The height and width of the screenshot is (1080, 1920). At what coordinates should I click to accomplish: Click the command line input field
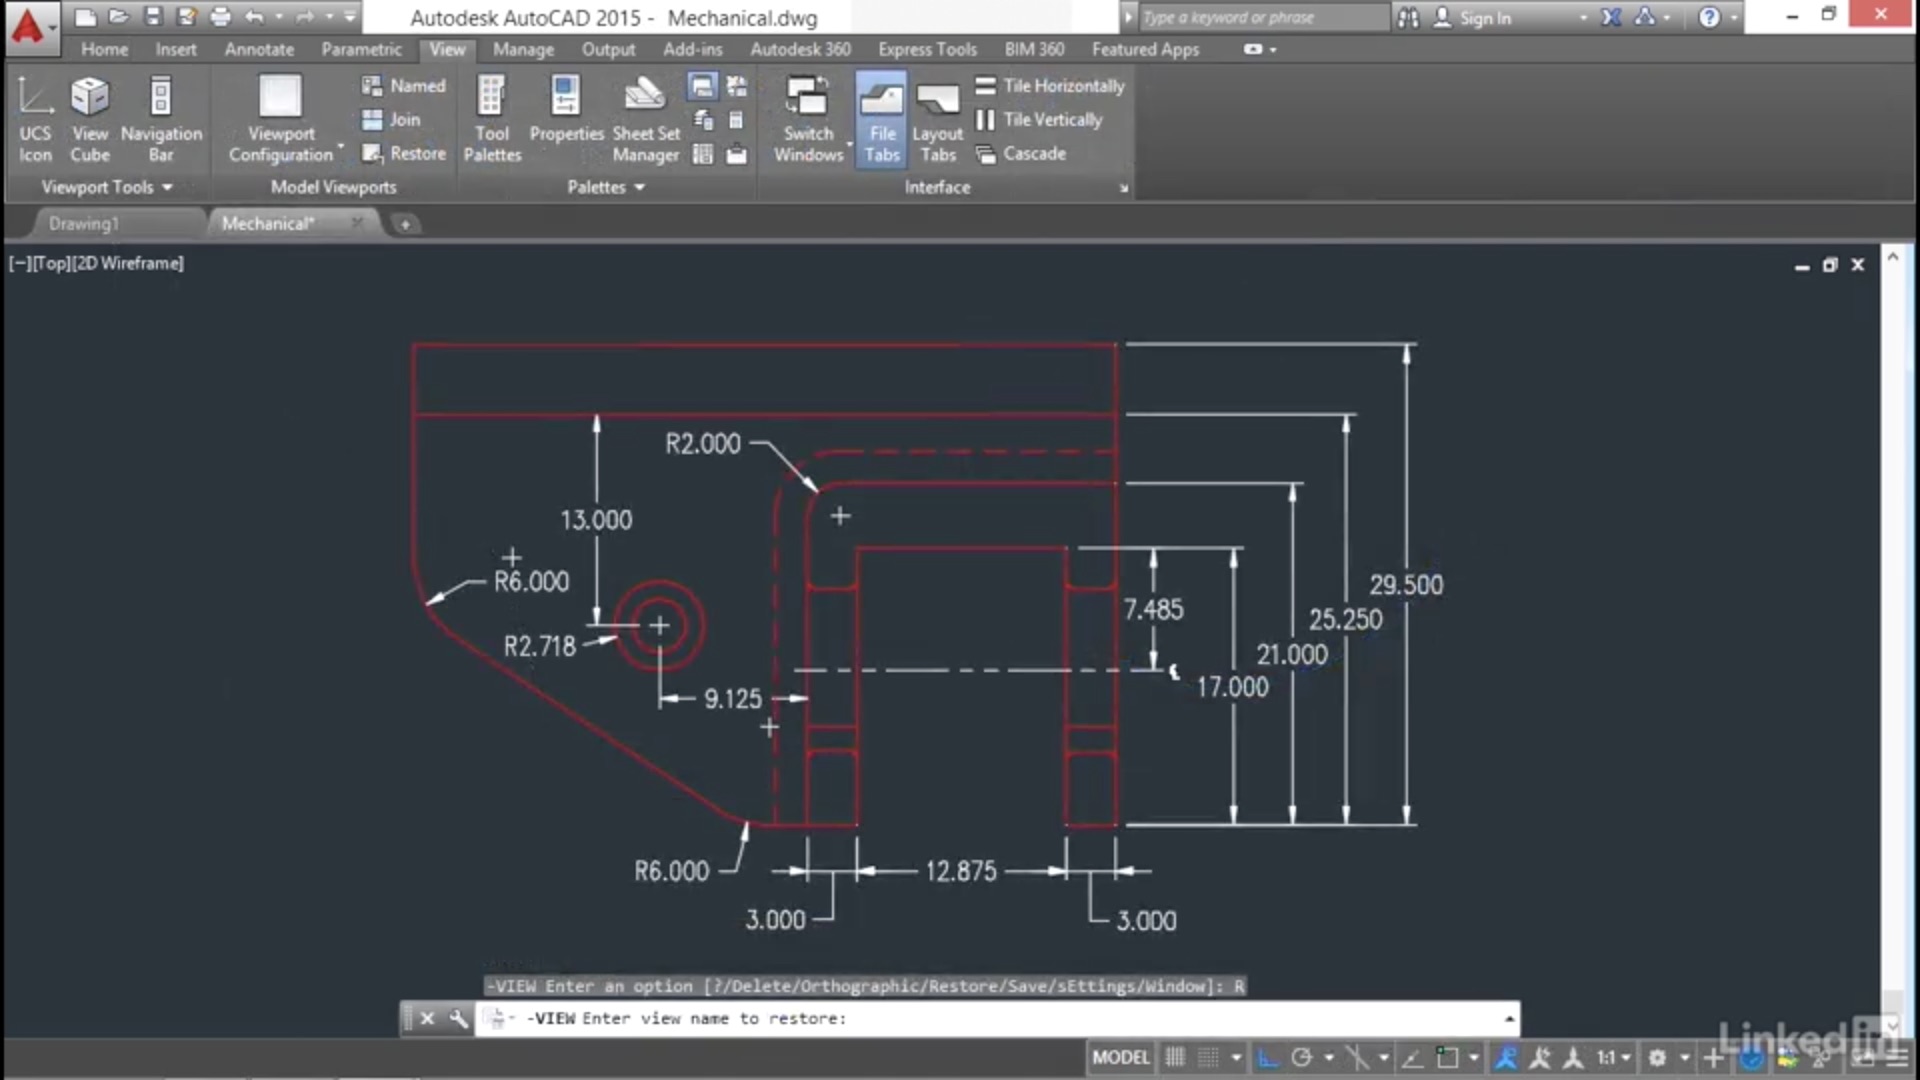coord(1100,1018)
